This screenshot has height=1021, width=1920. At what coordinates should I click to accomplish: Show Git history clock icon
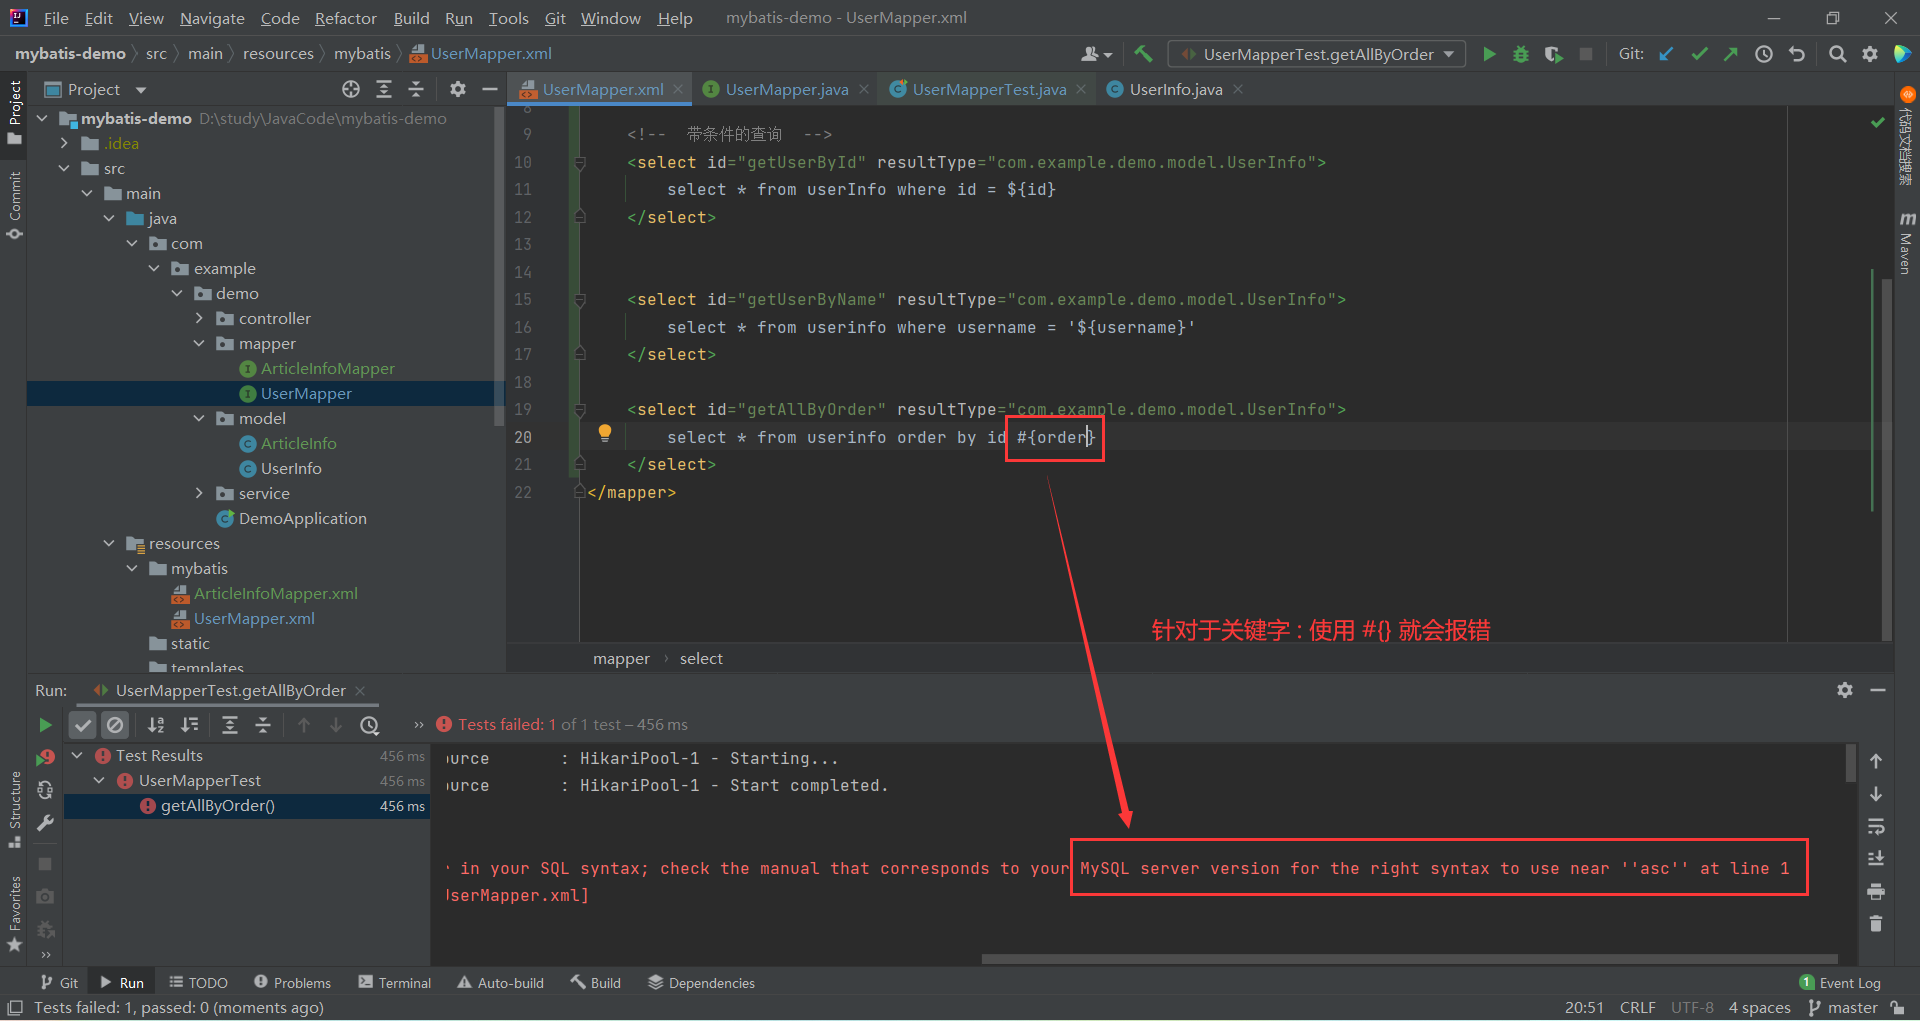tap(1764, 54)
